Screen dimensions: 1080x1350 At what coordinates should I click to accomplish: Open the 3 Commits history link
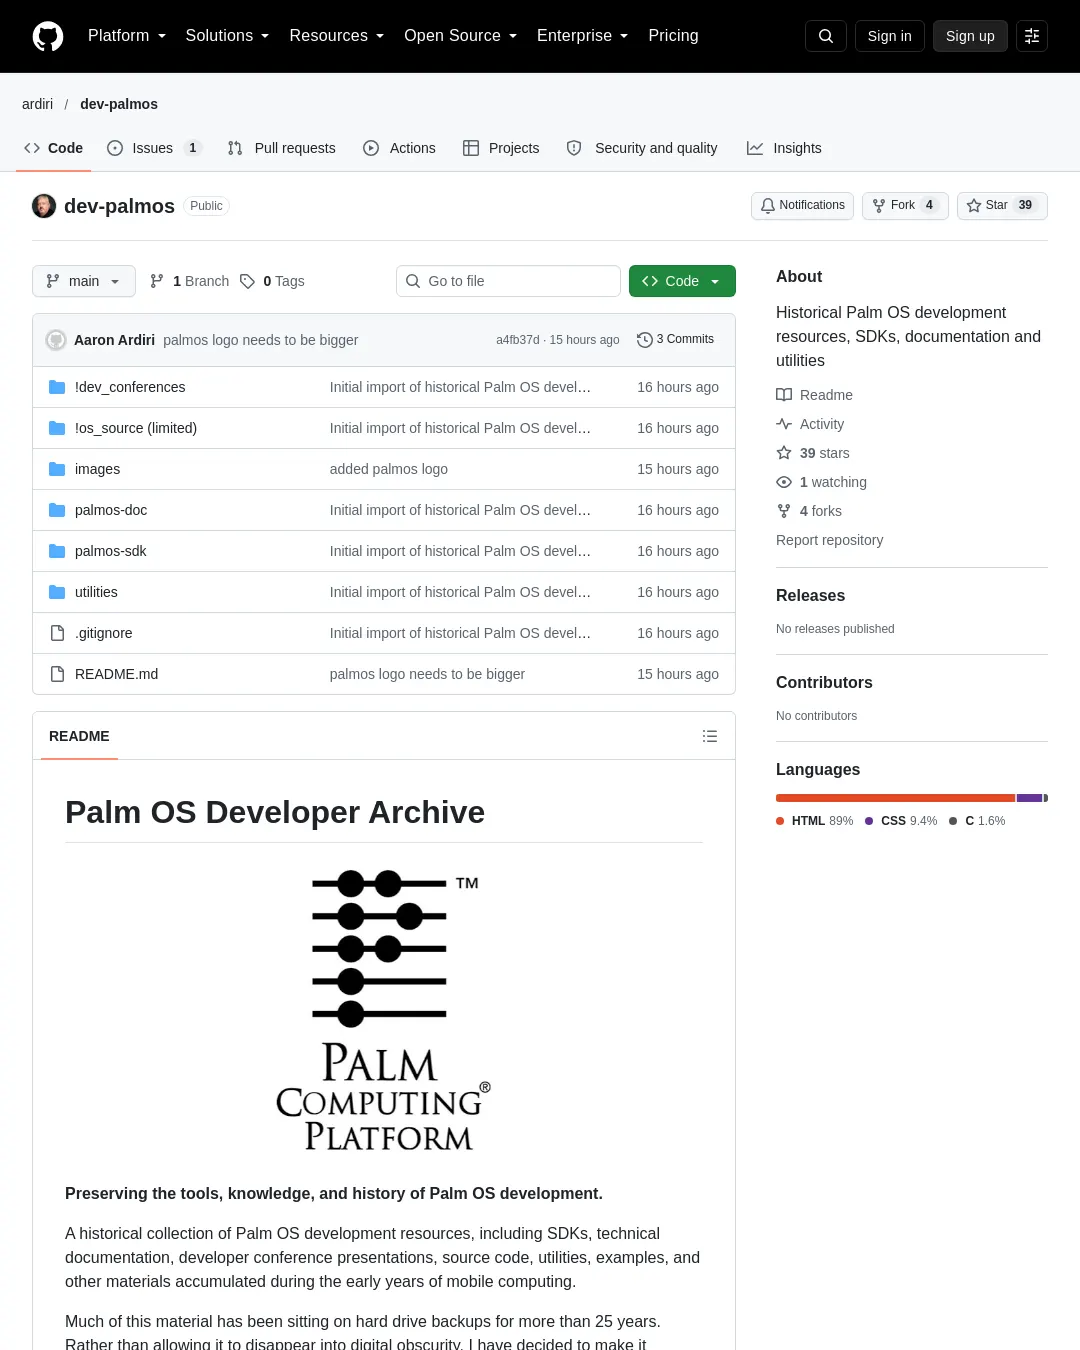(x=676, y=340)
